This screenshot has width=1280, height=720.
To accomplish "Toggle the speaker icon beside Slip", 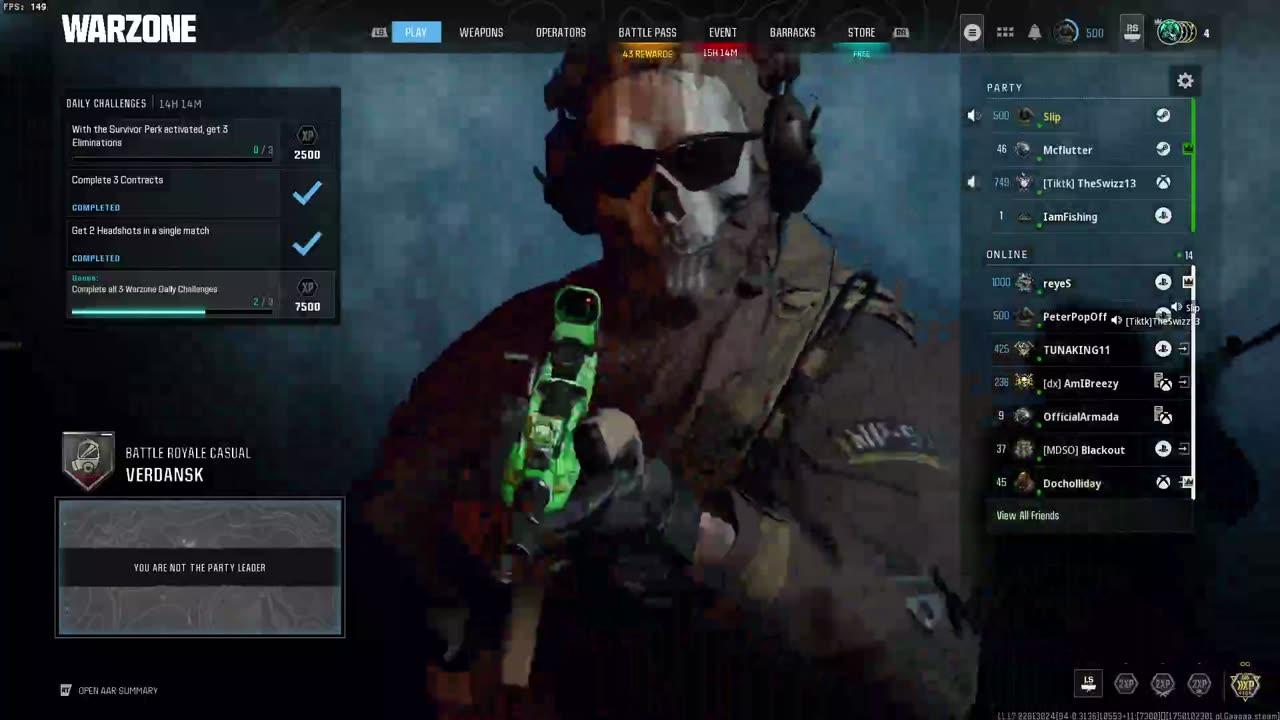I will 973,116.
